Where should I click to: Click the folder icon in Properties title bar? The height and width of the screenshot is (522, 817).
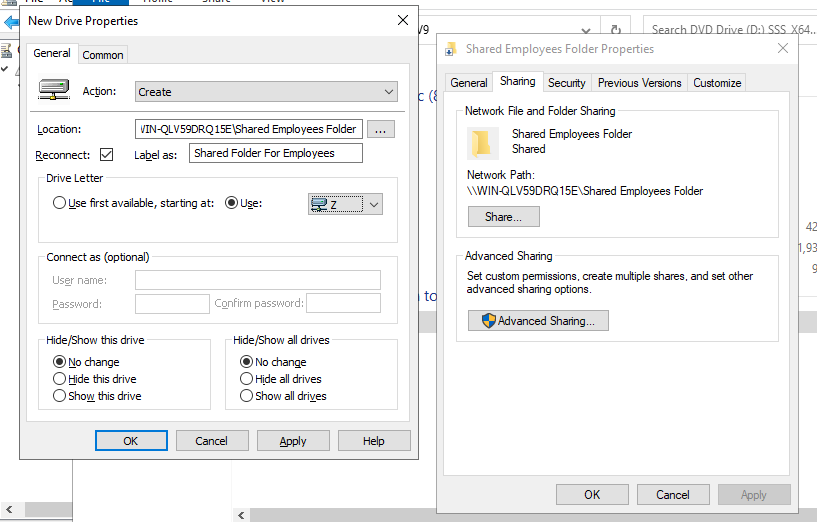pos(451,49)
